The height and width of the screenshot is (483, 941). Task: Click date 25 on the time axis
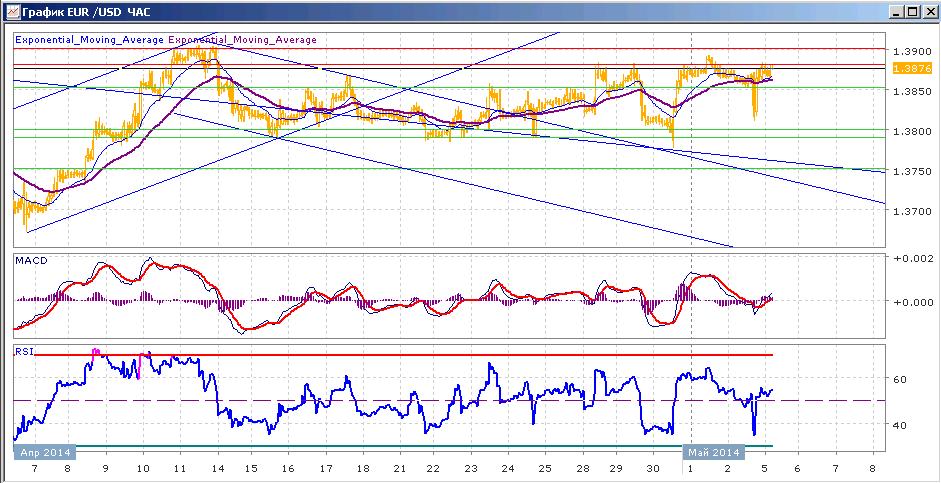(x=545, y=467)
